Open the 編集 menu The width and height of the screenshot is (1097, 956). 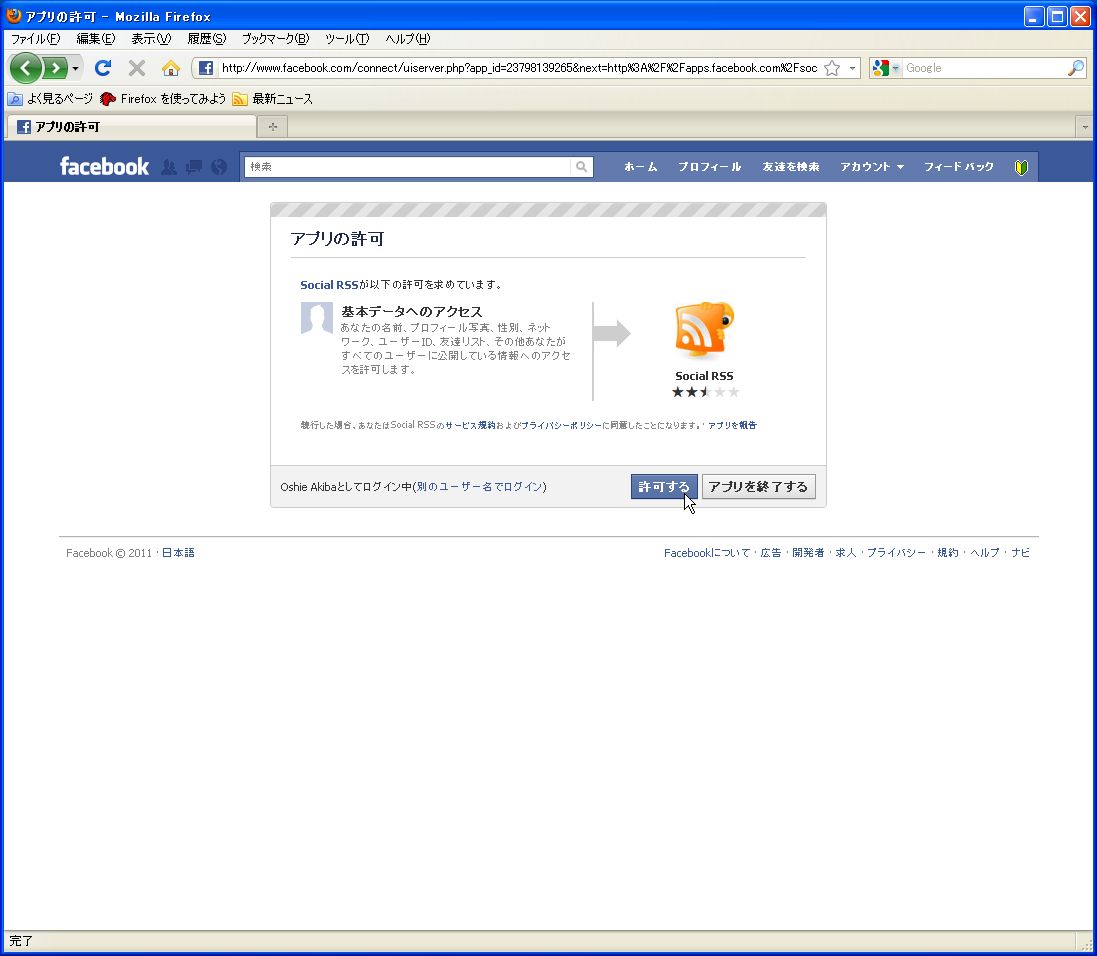[x=96, y=38]
